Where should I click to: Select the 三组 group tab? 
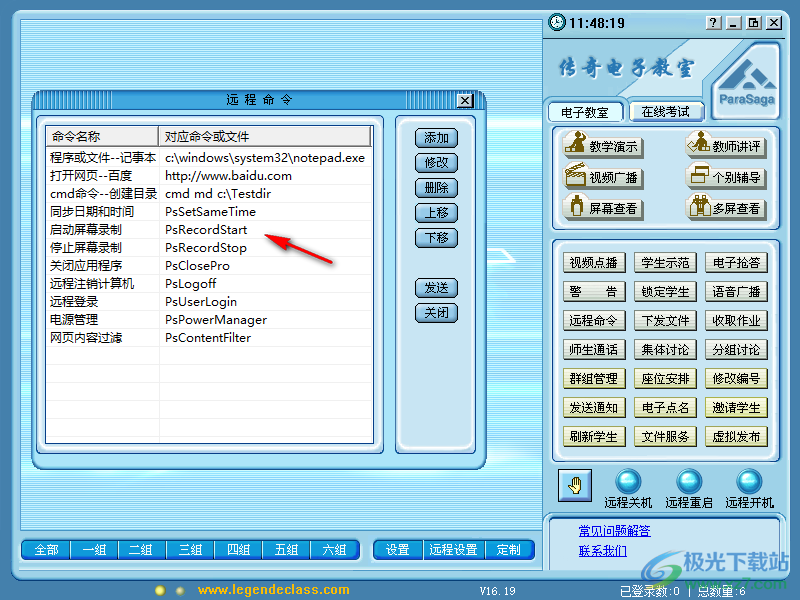click(190, 550)
